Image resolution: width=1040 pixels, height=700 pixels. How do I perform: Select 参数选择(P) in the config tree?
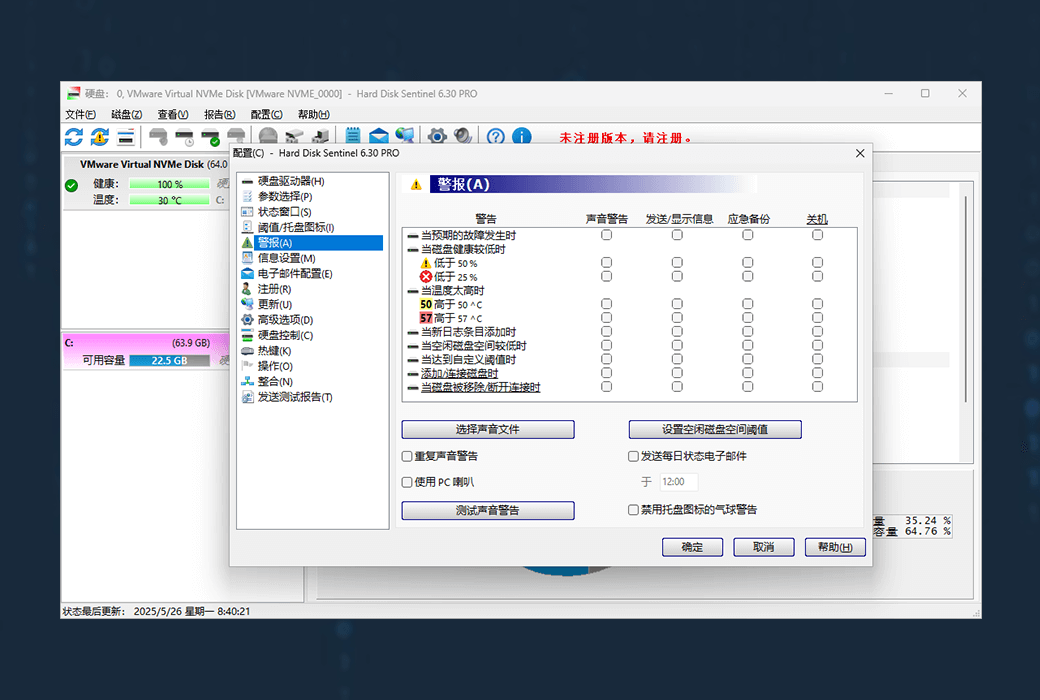click(x=285, y=196)
